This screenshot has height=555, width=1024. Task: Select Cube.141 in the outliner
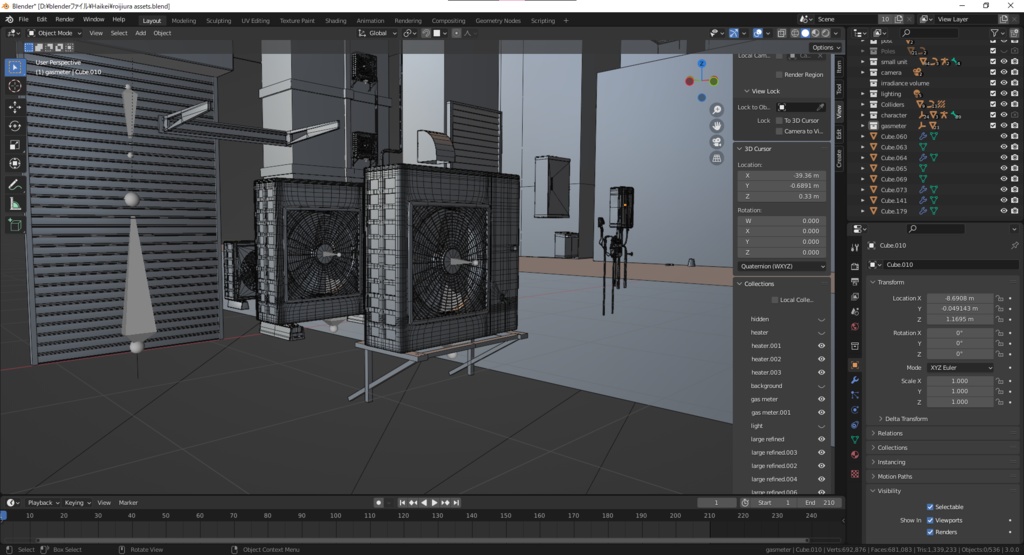pyautogui.click(x=893, y=200)
